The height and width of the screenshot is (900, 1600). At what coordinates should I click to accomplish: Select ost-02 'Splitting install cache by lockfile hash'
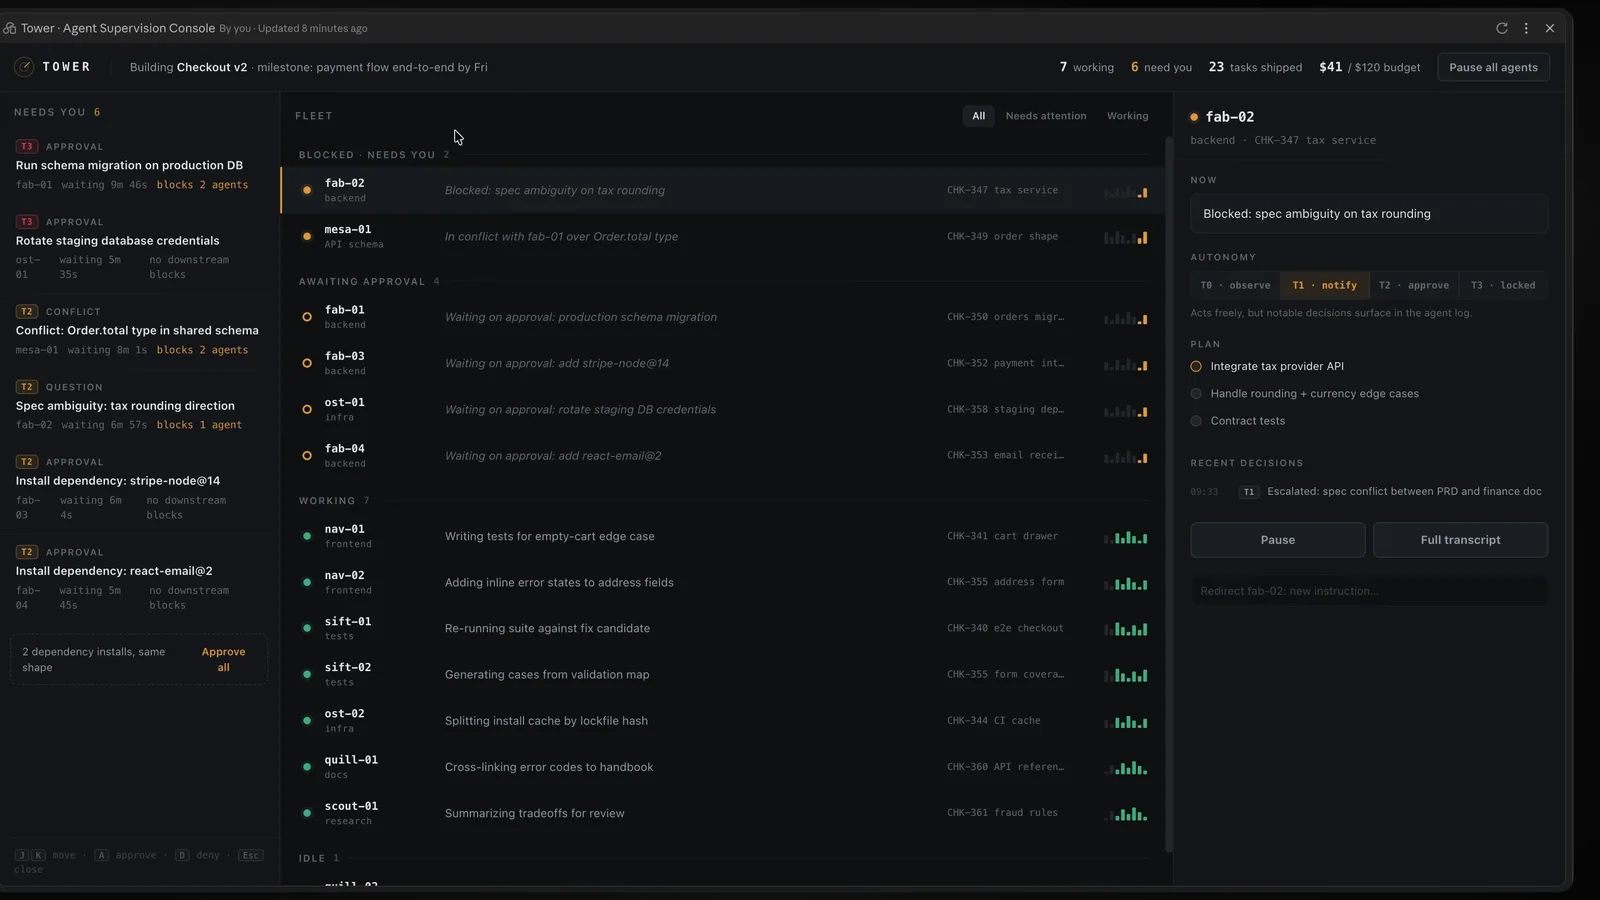723,721
